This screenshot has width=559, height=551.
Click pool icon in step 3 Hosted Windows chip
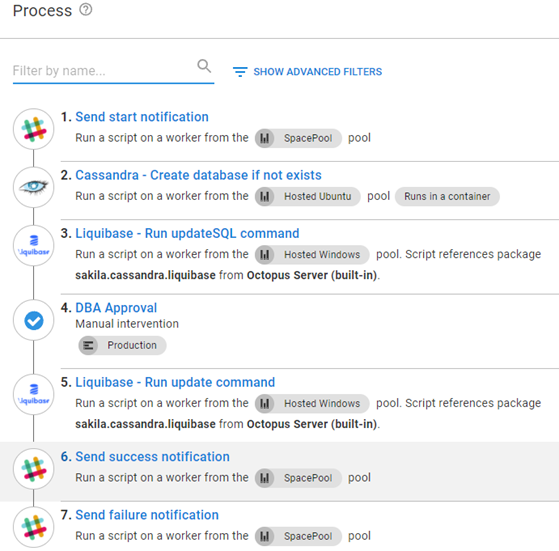tap(265, 254)
